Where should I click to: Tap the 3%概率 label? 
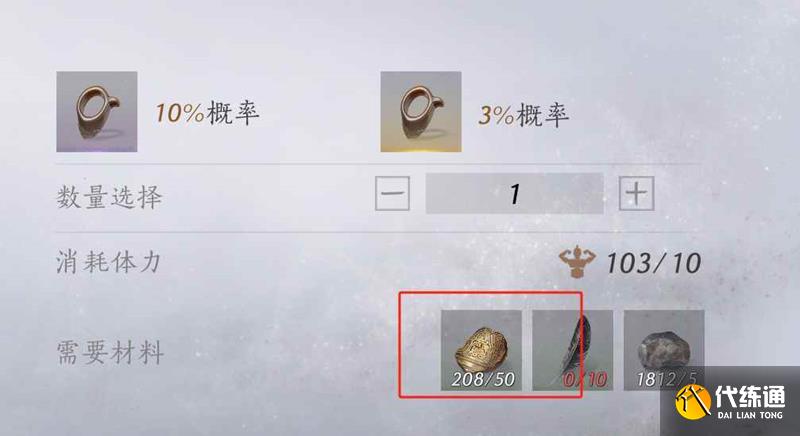(523, 115)
